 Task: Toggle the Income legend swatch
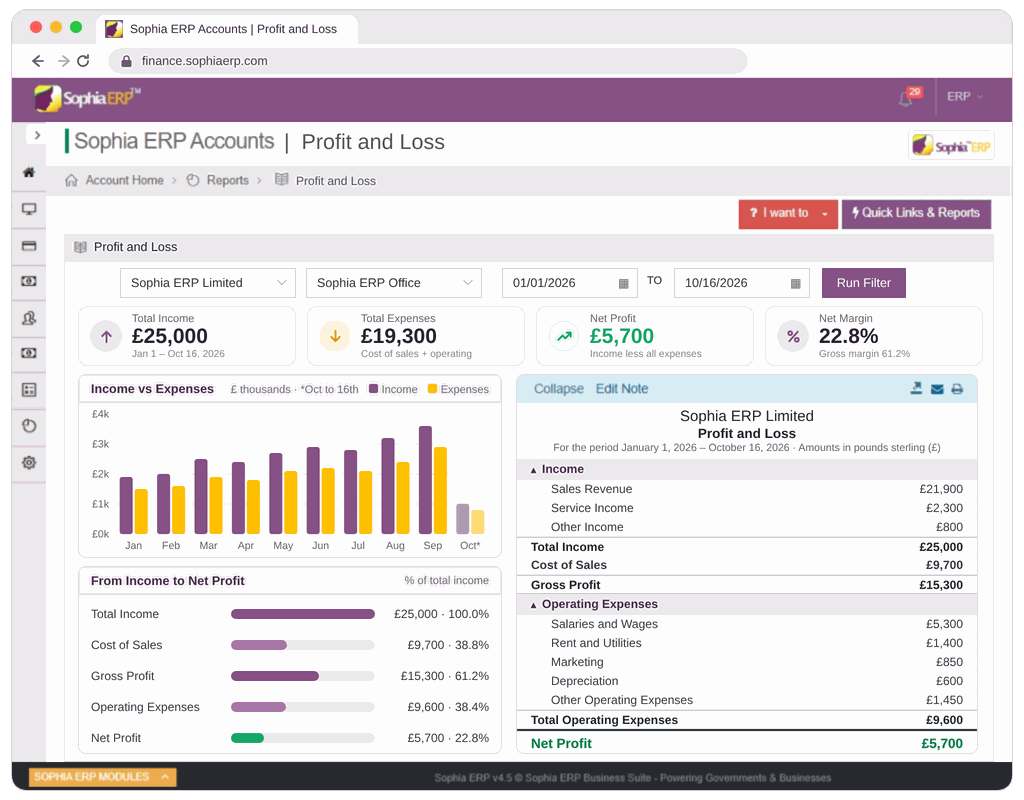coord(374,389)
